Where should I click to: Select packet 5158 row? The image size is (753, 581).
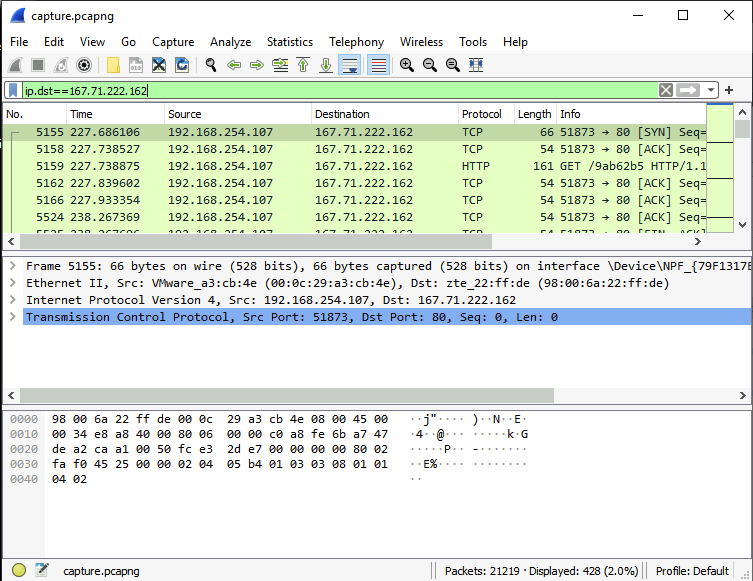[355, 149]
